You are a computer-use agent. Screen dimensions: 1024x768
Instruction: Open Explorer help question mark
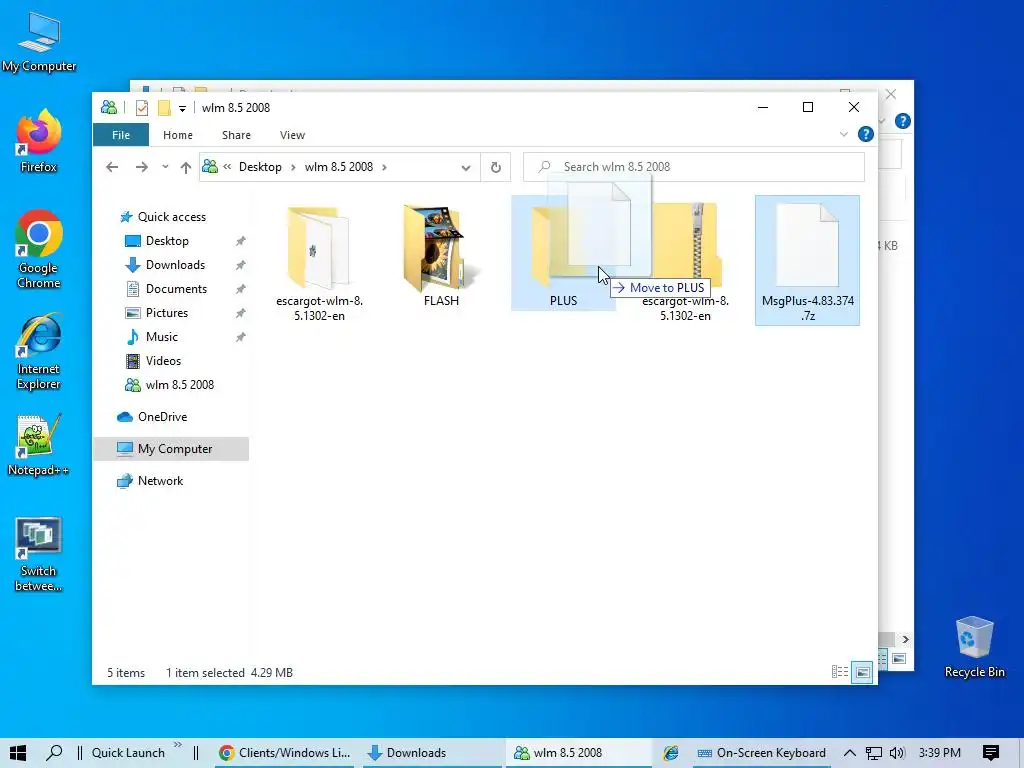pyautogui.click(x=866, y=135)
